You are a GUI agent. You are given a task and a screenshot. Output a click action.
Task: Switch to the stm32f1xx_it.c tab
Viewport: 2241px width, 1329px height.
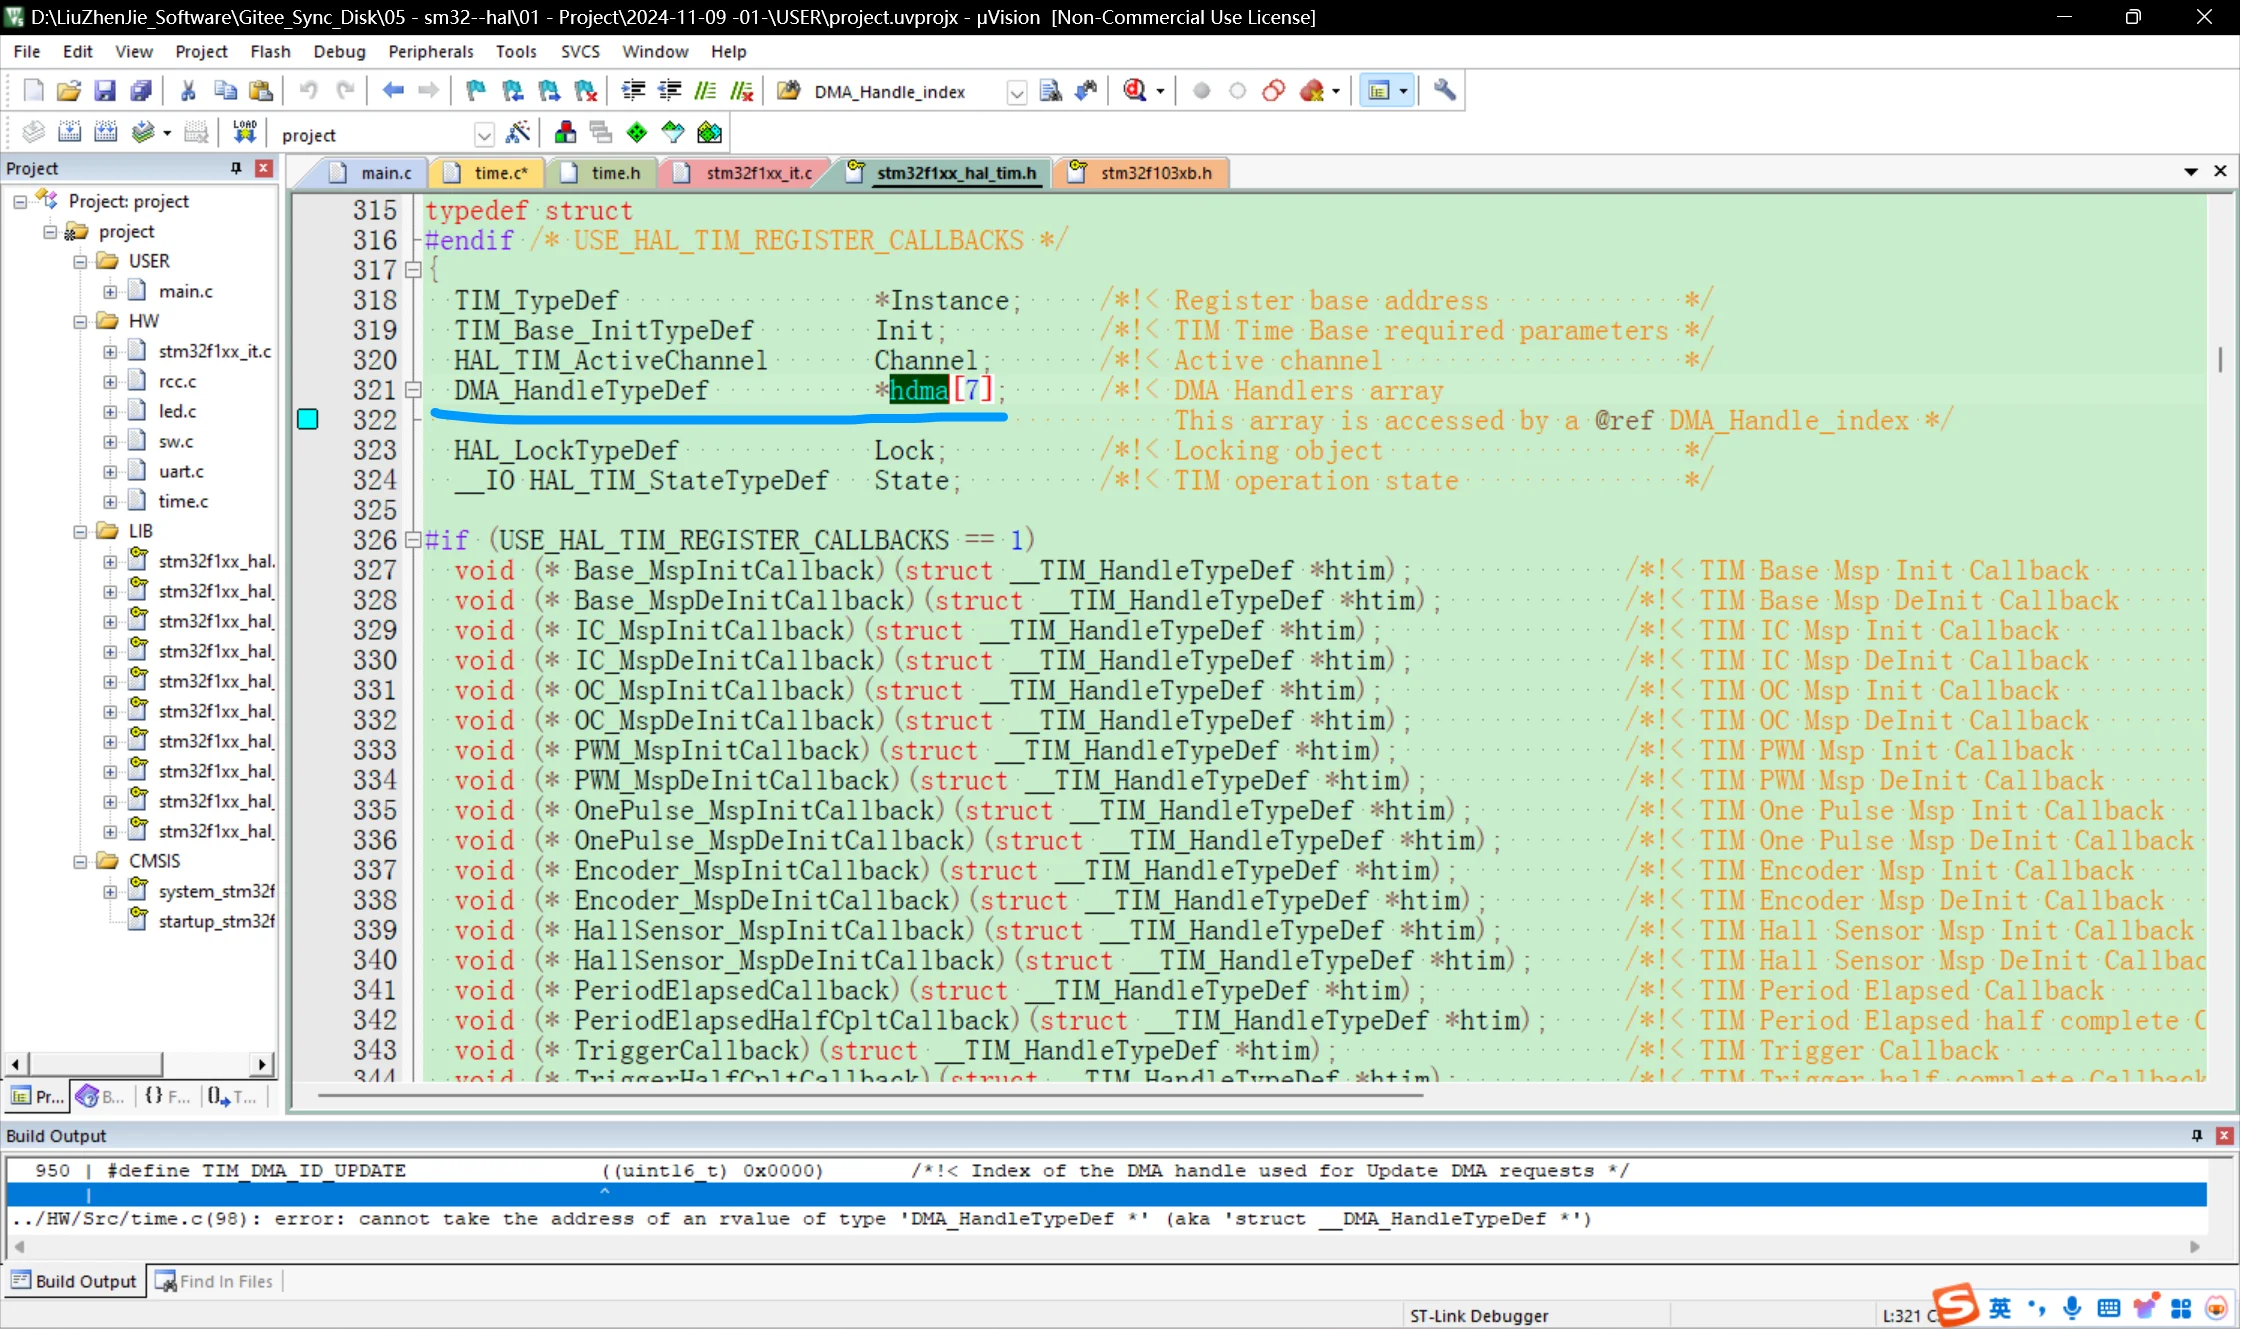(x=746, y=173)
